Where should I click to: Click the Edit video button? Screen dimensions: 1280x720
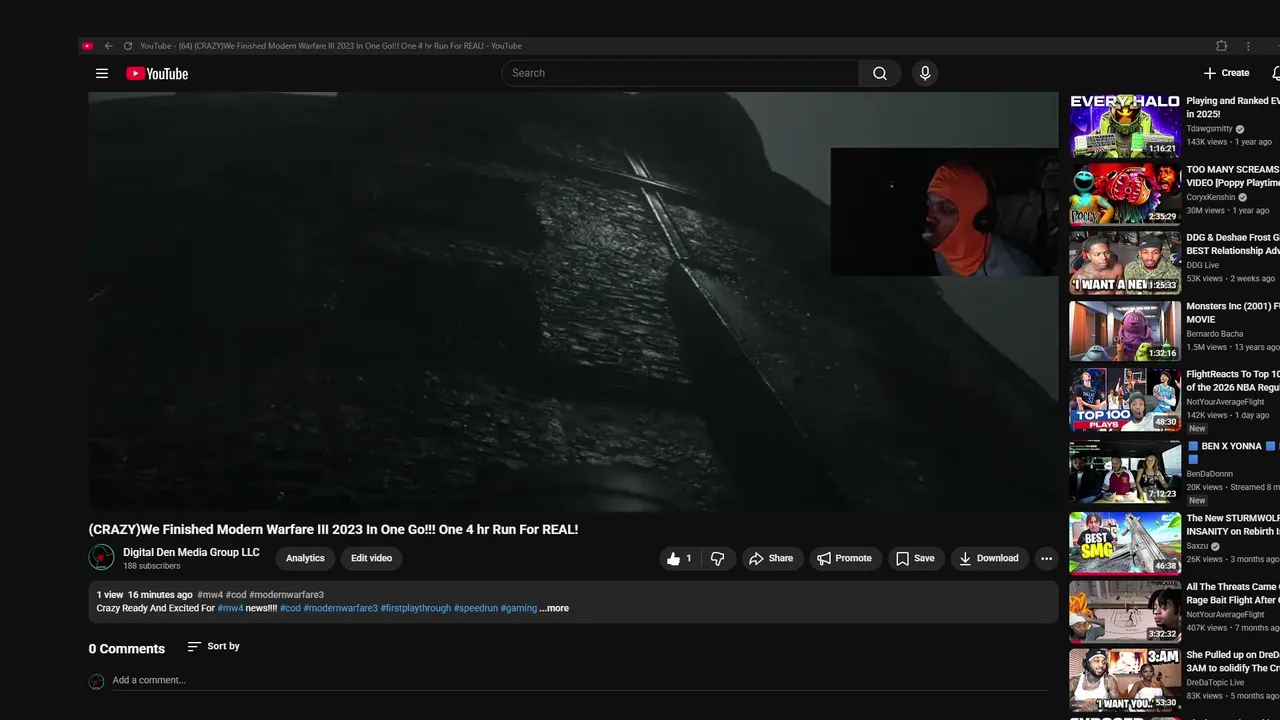371,559
